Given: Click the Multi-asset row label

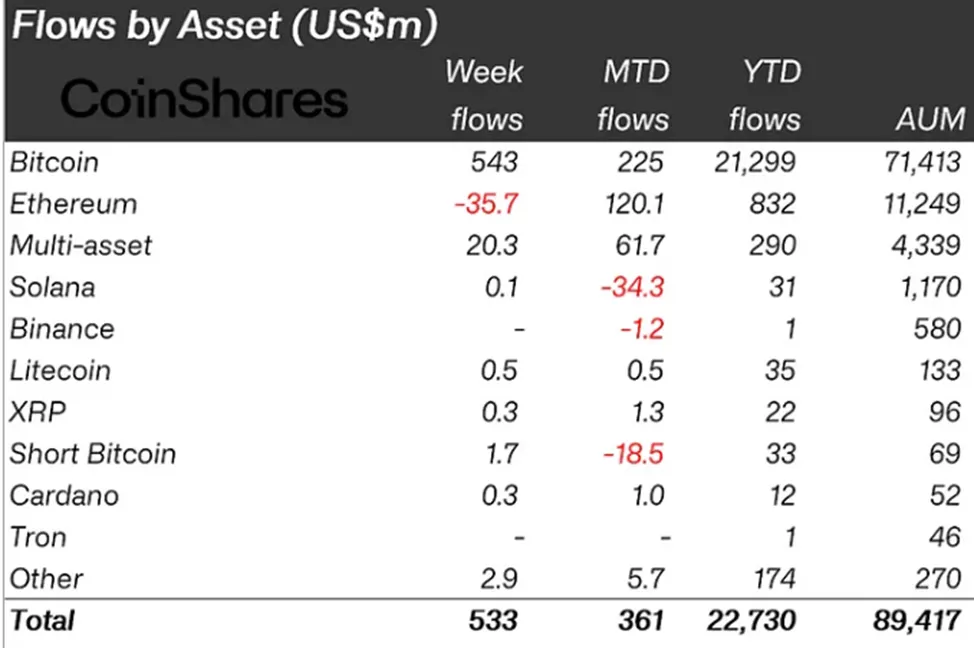Looking at the screenshot, I should point(81,245).
